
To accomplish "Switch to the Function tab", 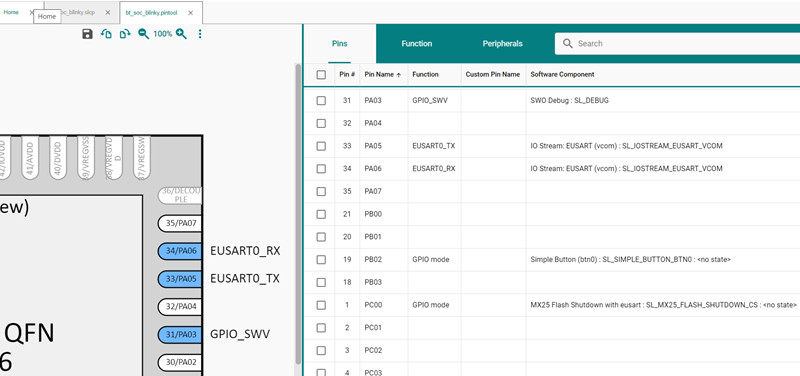I will click(416, 43).
